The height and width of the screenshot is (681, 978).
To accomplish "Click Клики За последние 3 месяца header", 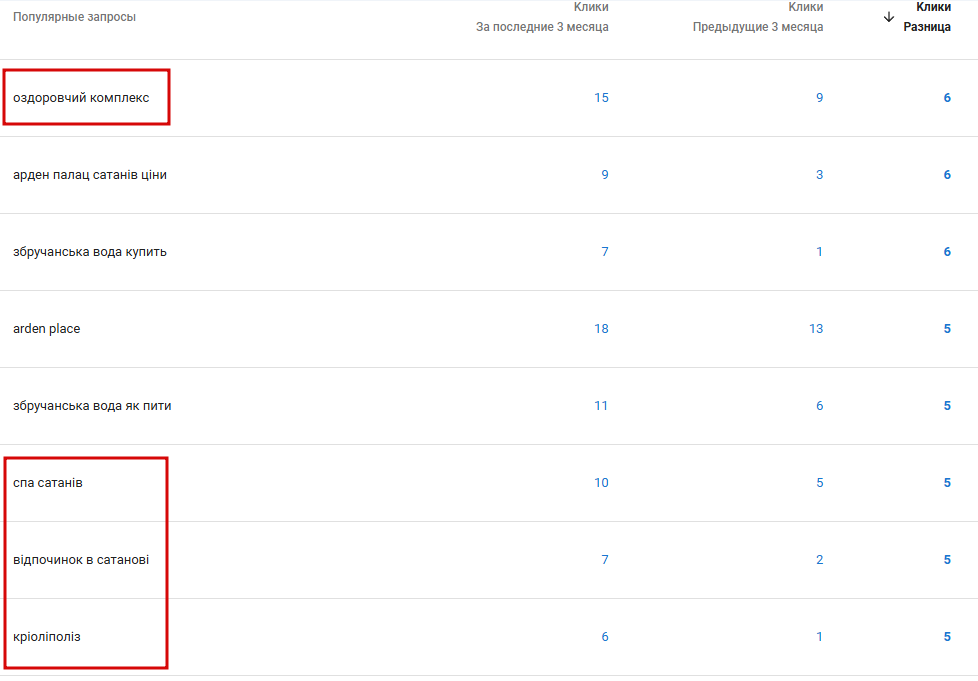I will tap(542, 17).
